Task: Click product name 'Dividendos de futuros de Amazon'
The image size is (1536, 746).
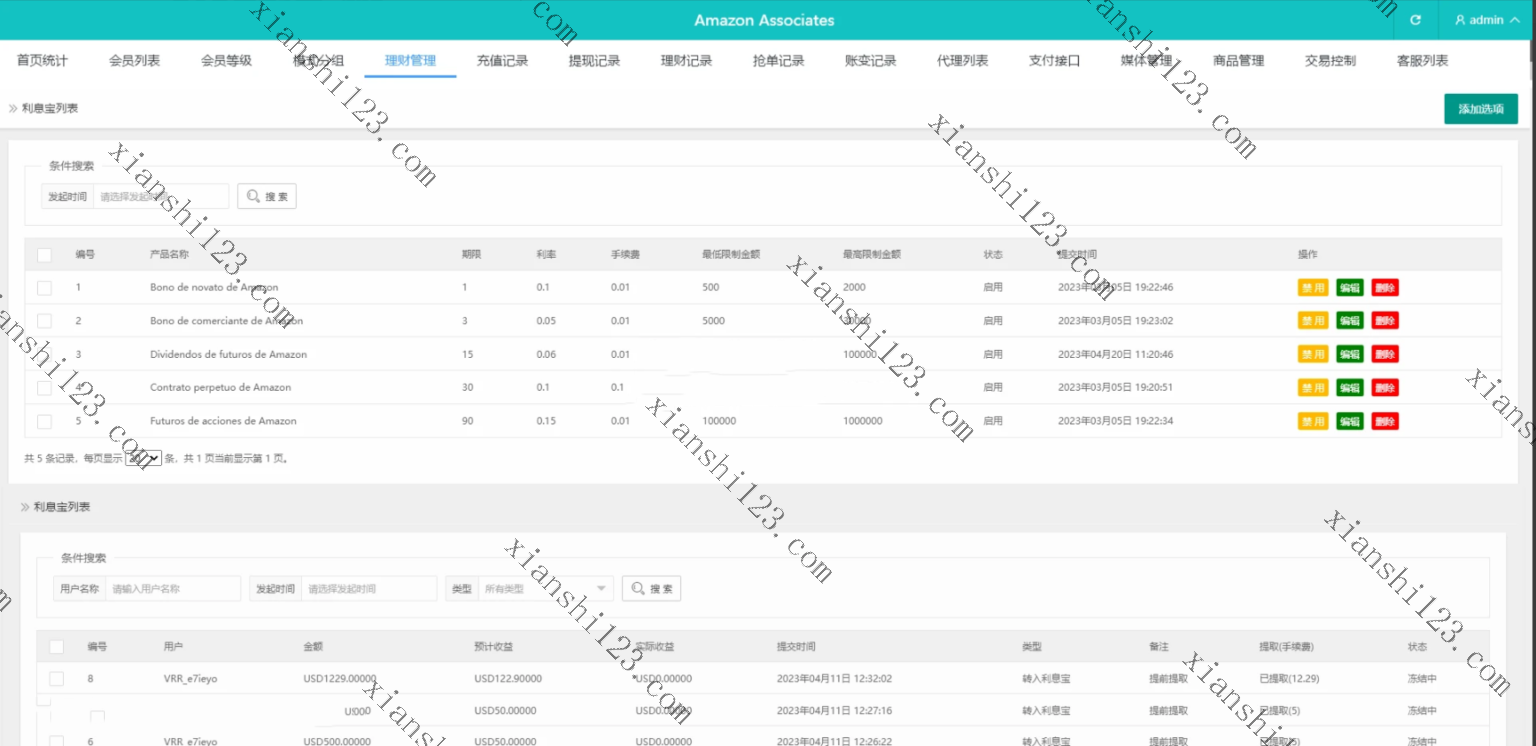Action: pyautogui.click(x=228, y=355)
